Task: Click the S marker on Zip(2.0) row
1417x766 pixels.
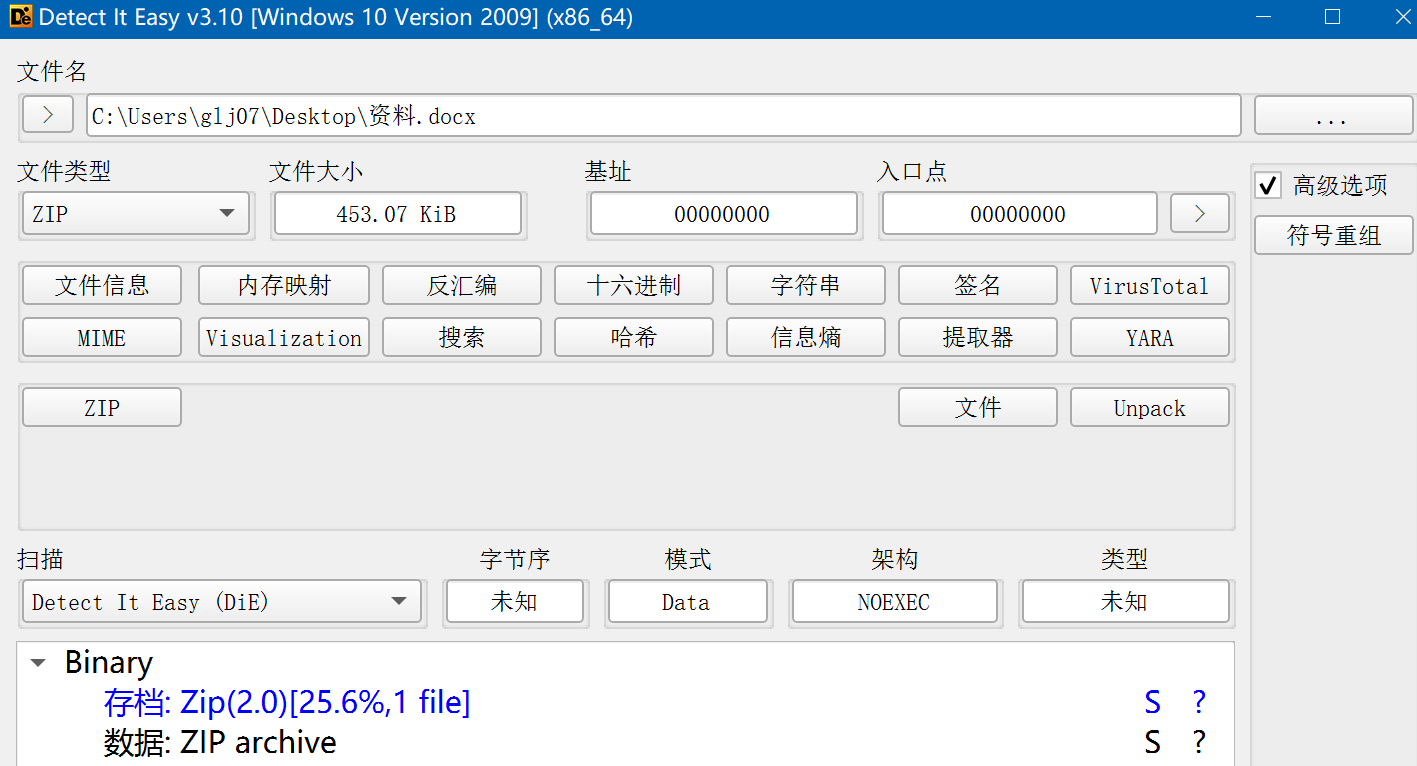Action: 1153,703
